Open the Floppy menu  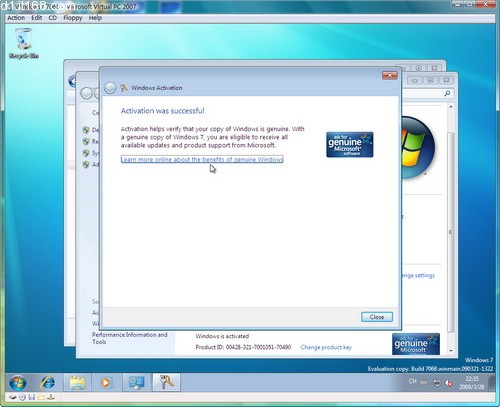pyautogui.click(x=73, y=18)
